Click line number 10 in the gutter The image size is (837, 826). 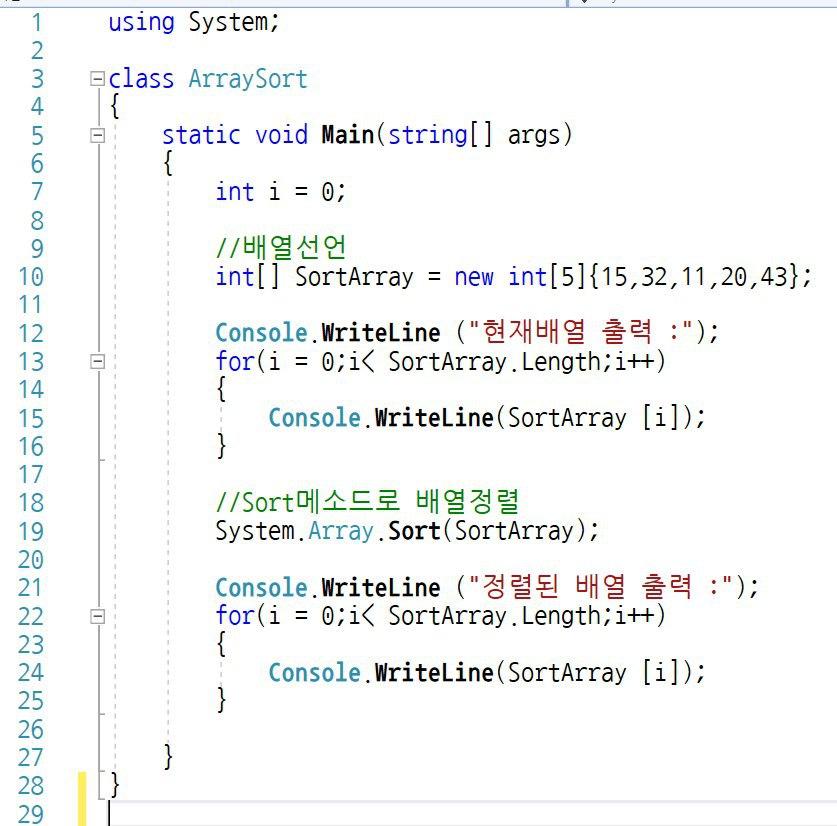[30, 277]
